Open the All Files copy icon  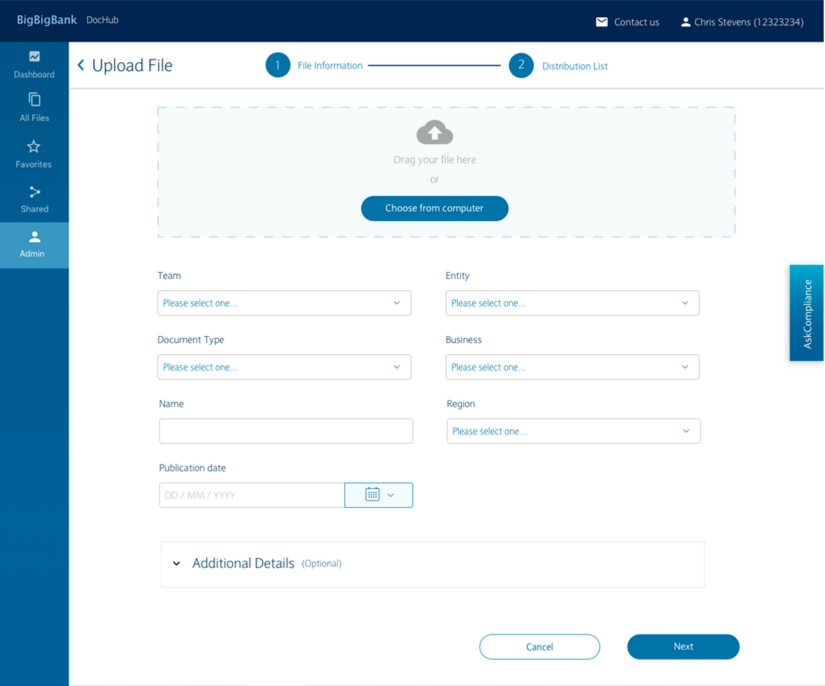pos(34,99)
